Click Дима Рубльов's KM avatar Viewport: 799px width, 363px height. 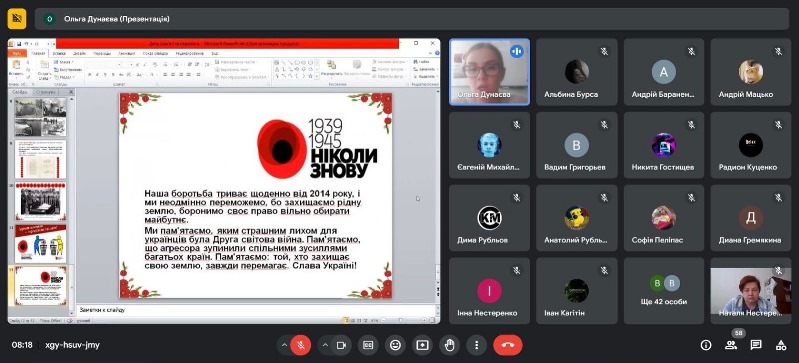pos(489,218)
